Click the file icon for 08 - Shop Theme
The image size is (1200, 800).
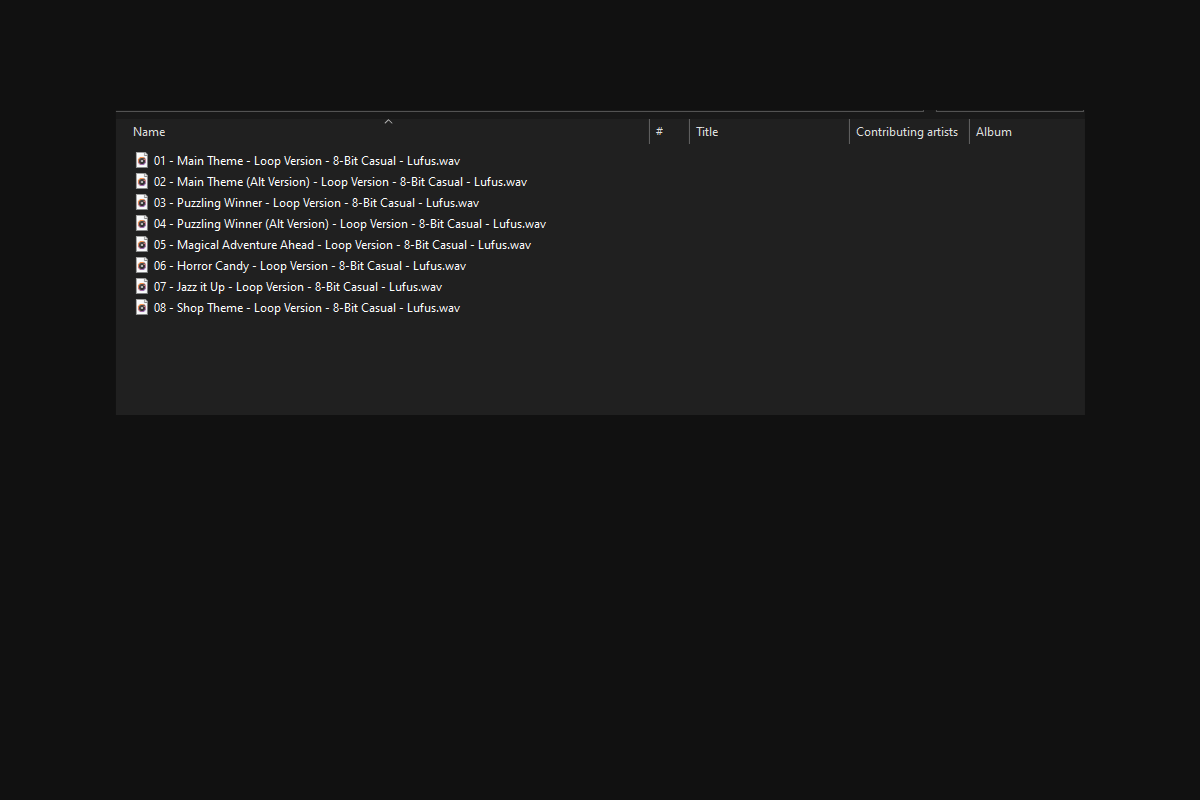click(x=142, y=307)
